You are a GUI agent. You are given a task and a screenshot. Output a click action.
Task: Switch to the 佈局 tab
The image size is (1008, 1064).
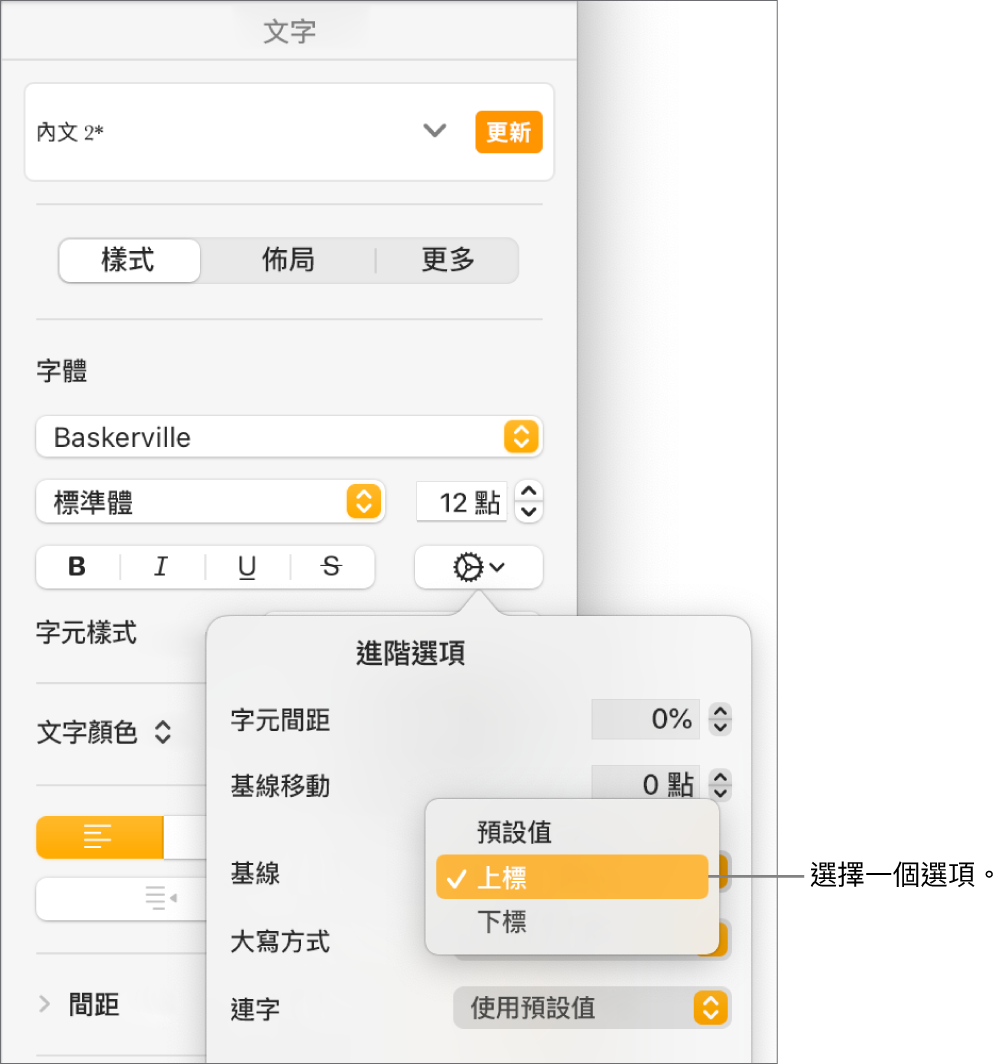click(x=288, y=260)
